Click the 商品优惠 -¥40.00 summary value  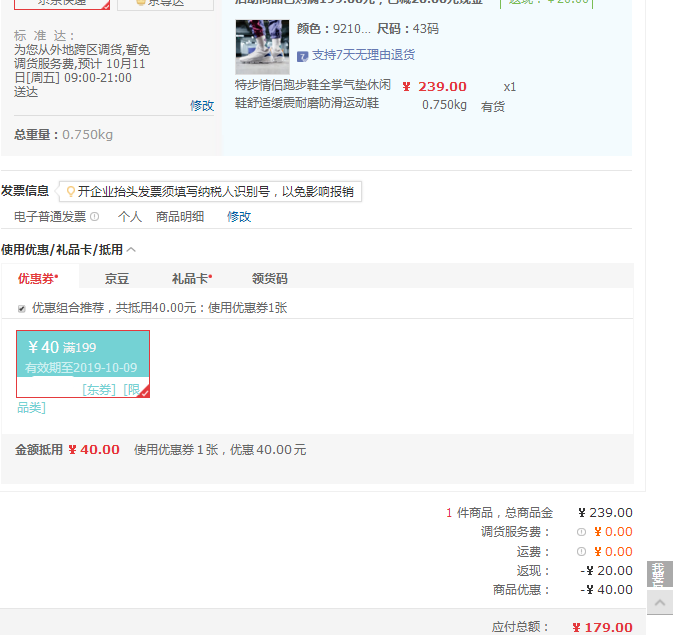(606, 590)
